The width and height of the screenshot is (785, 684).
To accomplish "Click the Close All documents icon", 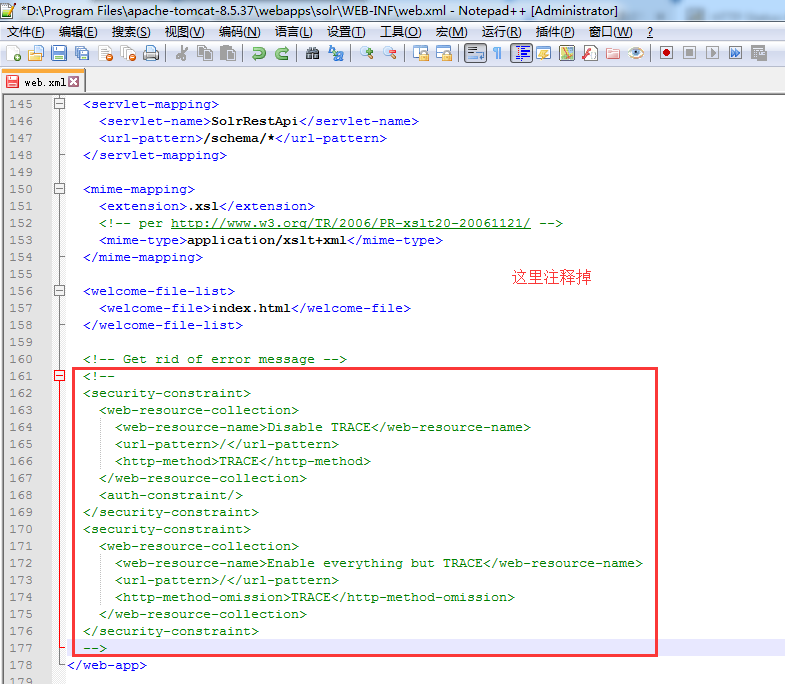I will pos(128,53).
